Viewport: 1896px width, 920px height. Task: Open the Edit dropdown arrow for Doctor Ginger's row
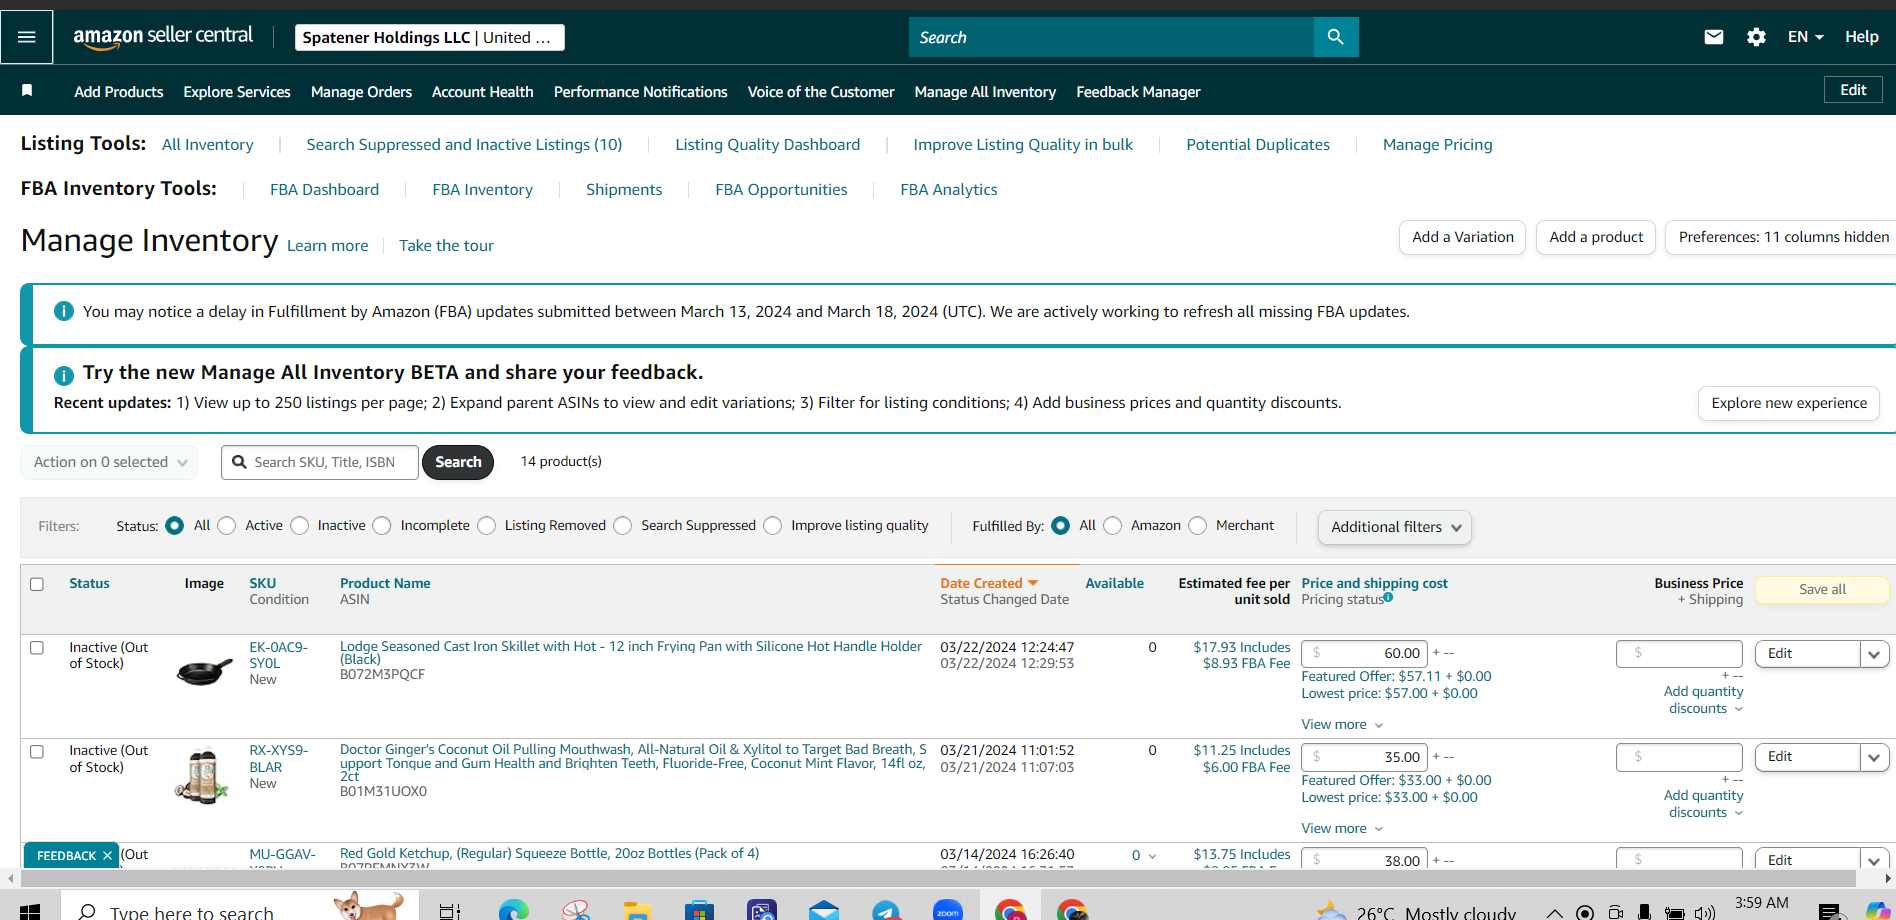[1874, 758]
